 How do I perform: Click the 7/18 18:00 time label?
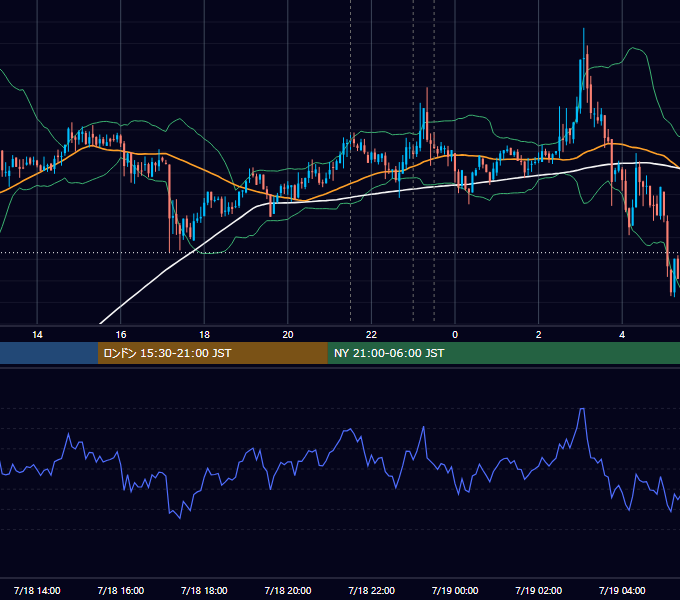(x=204, y=590)
